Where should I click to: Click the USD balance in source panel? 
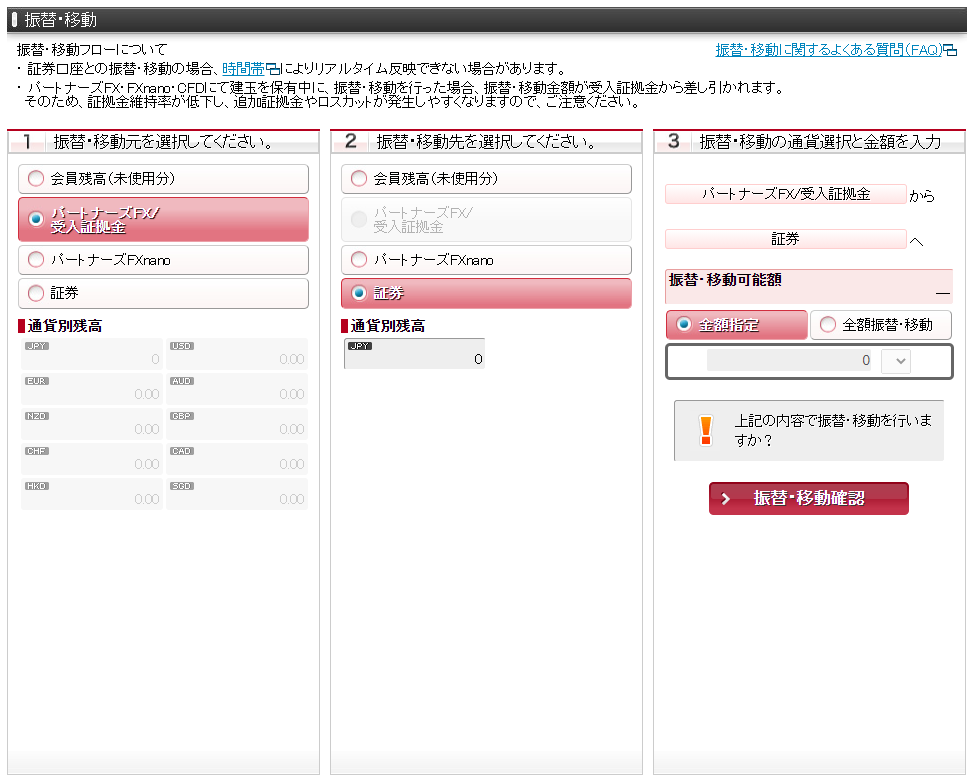coord(237,354)
